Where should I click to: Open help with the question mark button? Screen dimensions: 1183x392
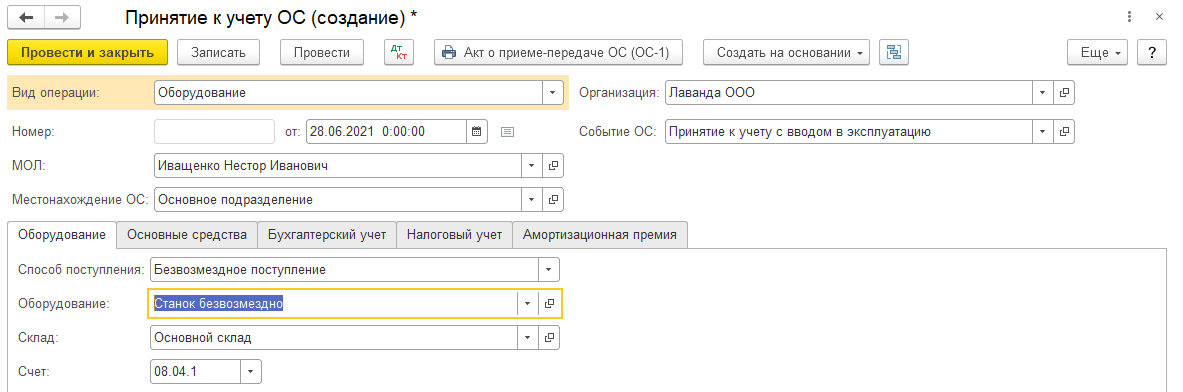pos(1152,52)
